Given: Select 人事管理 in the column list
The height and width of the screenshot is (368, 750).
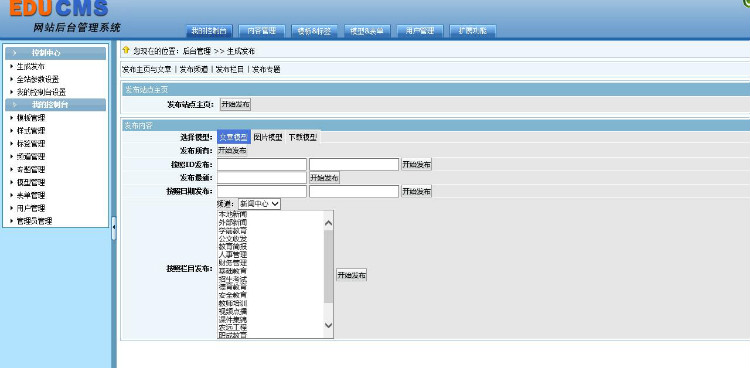Looking at the screenshot, I should (x=233, y=255).
